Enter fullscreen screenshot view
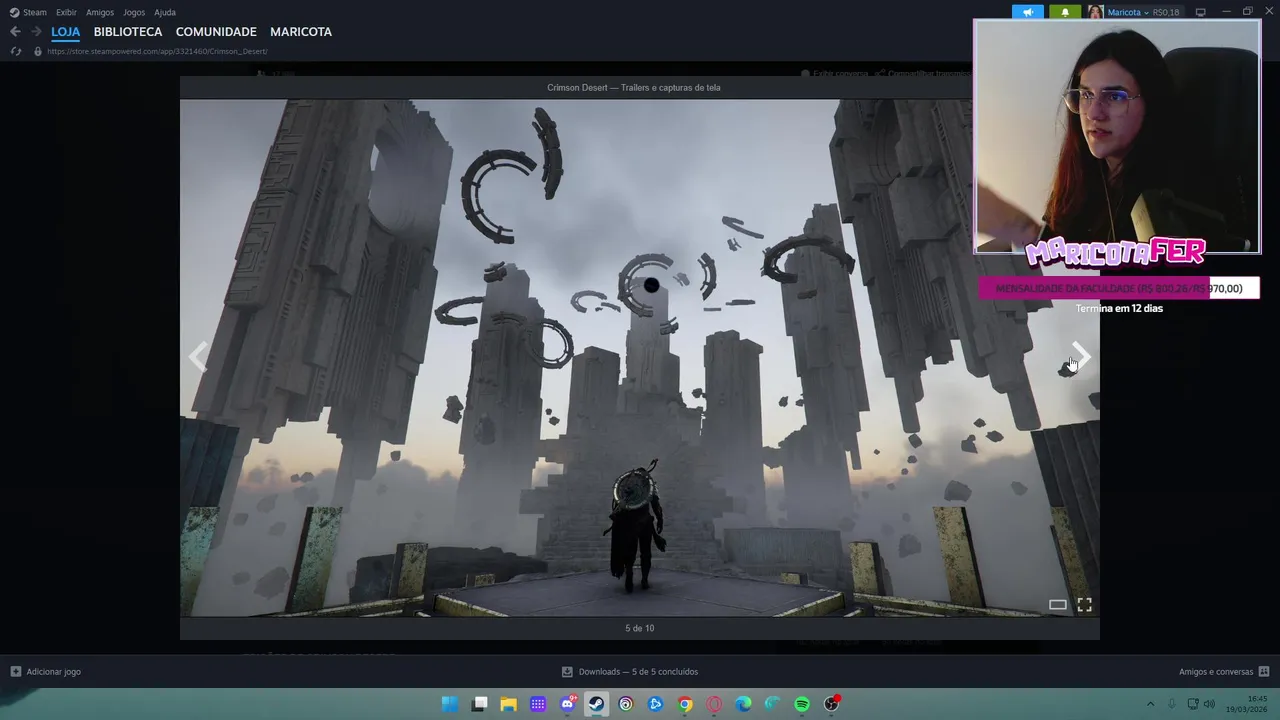This screenshot has width=1280, height=720. [1084, 604]
